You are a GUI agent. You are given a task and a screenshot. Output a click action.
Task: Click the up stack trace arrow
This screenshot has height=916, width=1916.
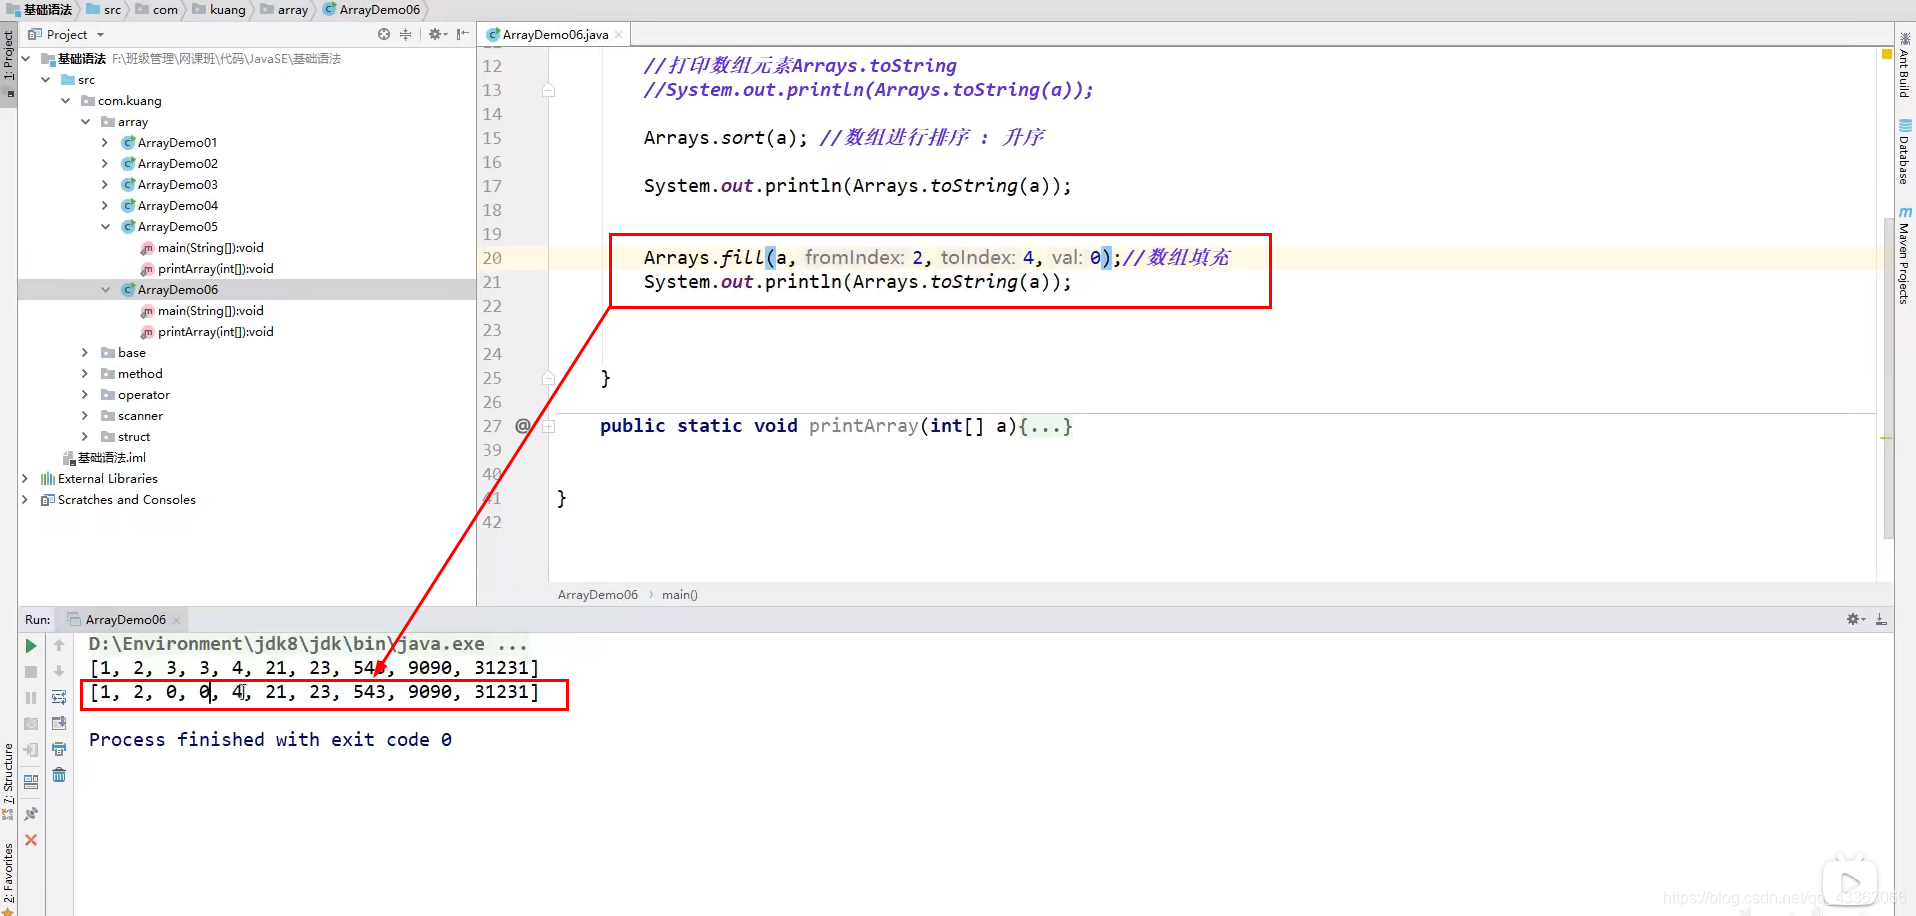point(59,646)
